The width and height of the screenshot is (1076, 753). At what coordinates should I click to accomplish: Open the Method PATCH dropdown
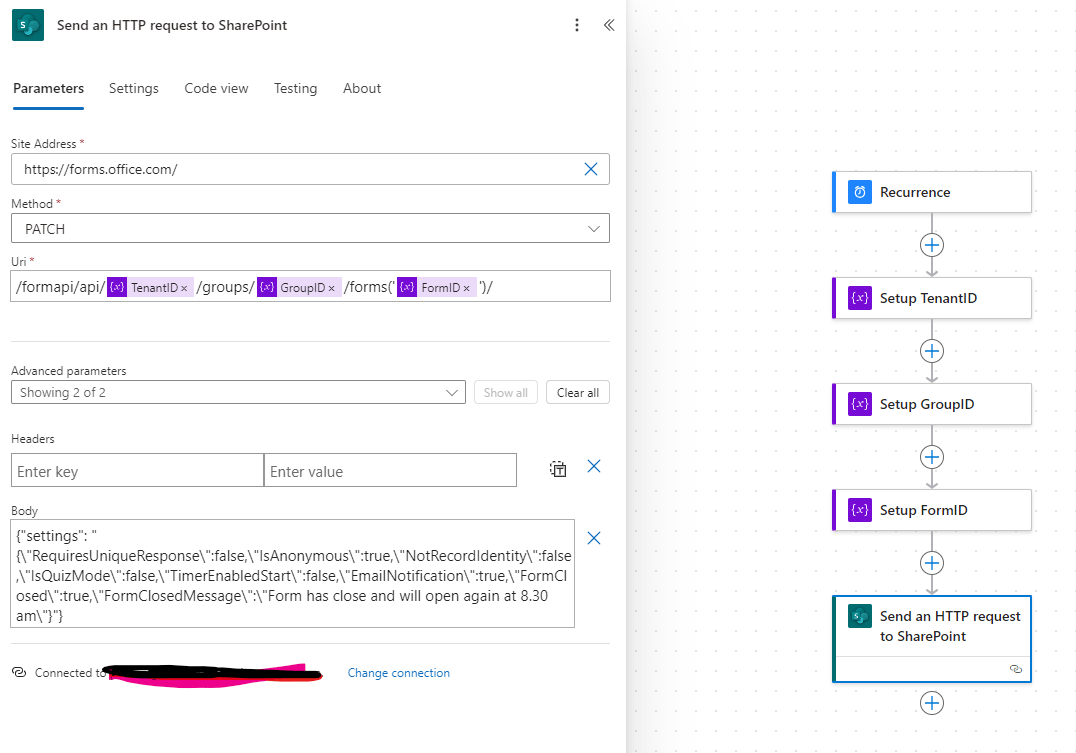click(310, 229)
